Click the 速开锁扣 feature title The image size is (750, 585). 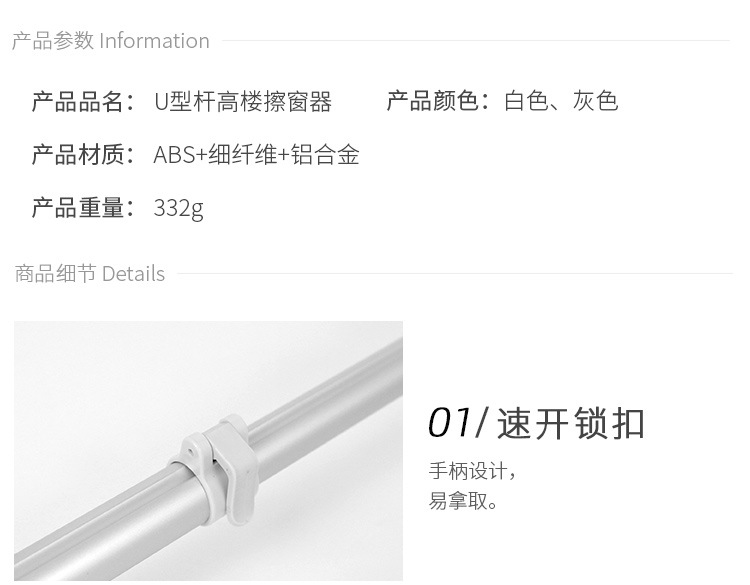click(571, 423)
